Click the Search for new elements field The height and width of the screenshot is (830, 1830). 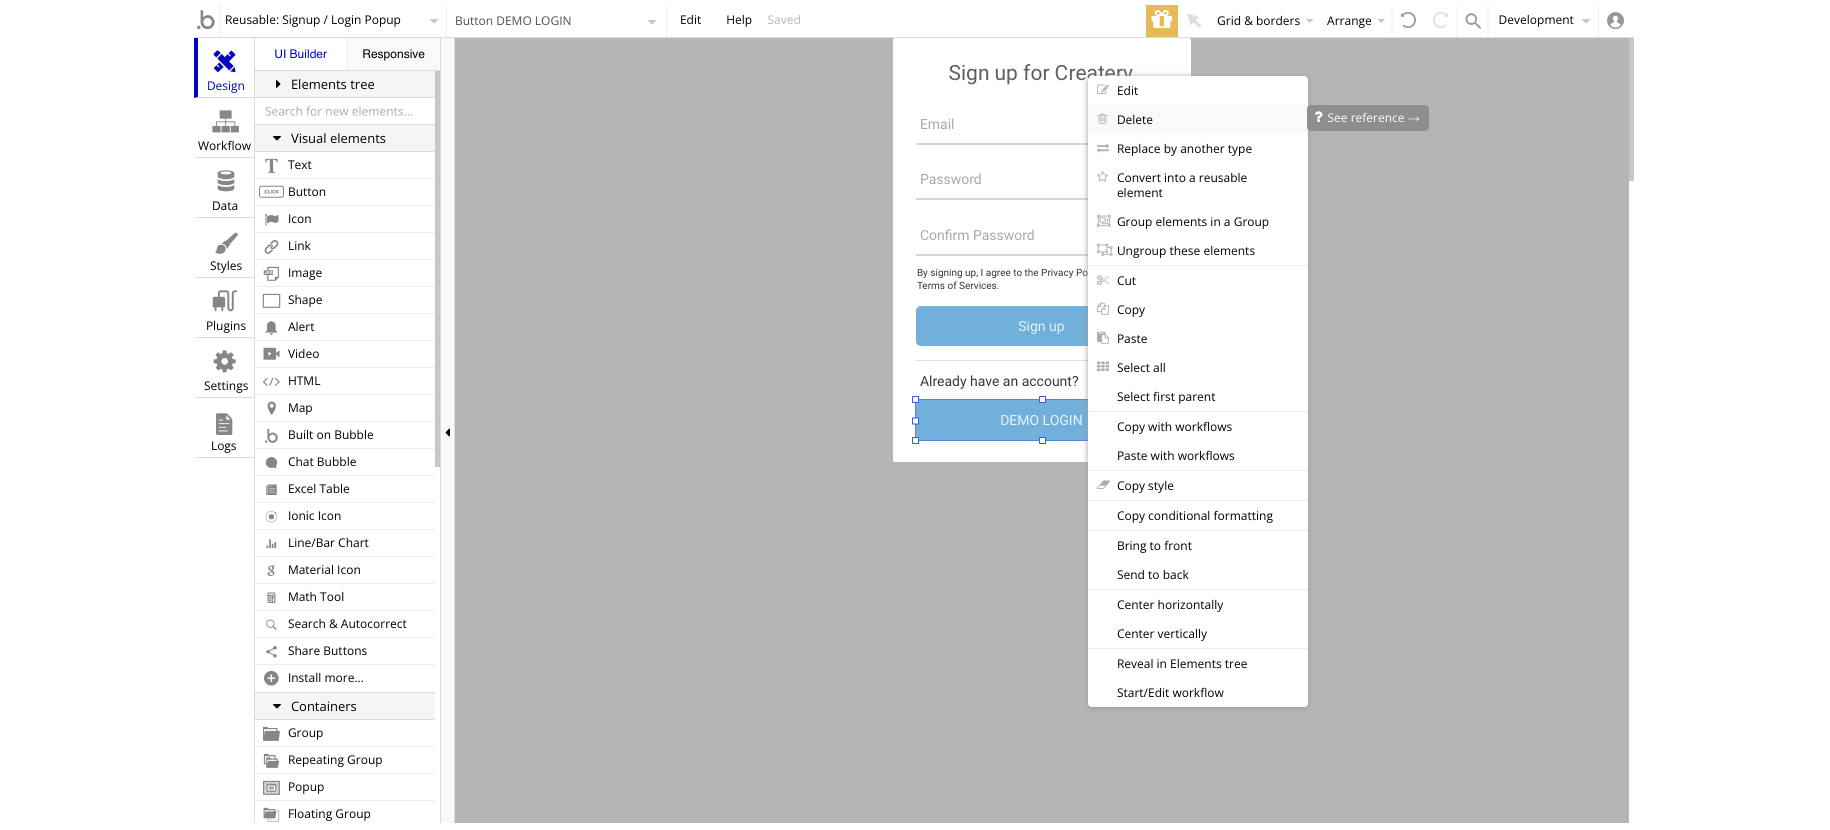[345, 112]
